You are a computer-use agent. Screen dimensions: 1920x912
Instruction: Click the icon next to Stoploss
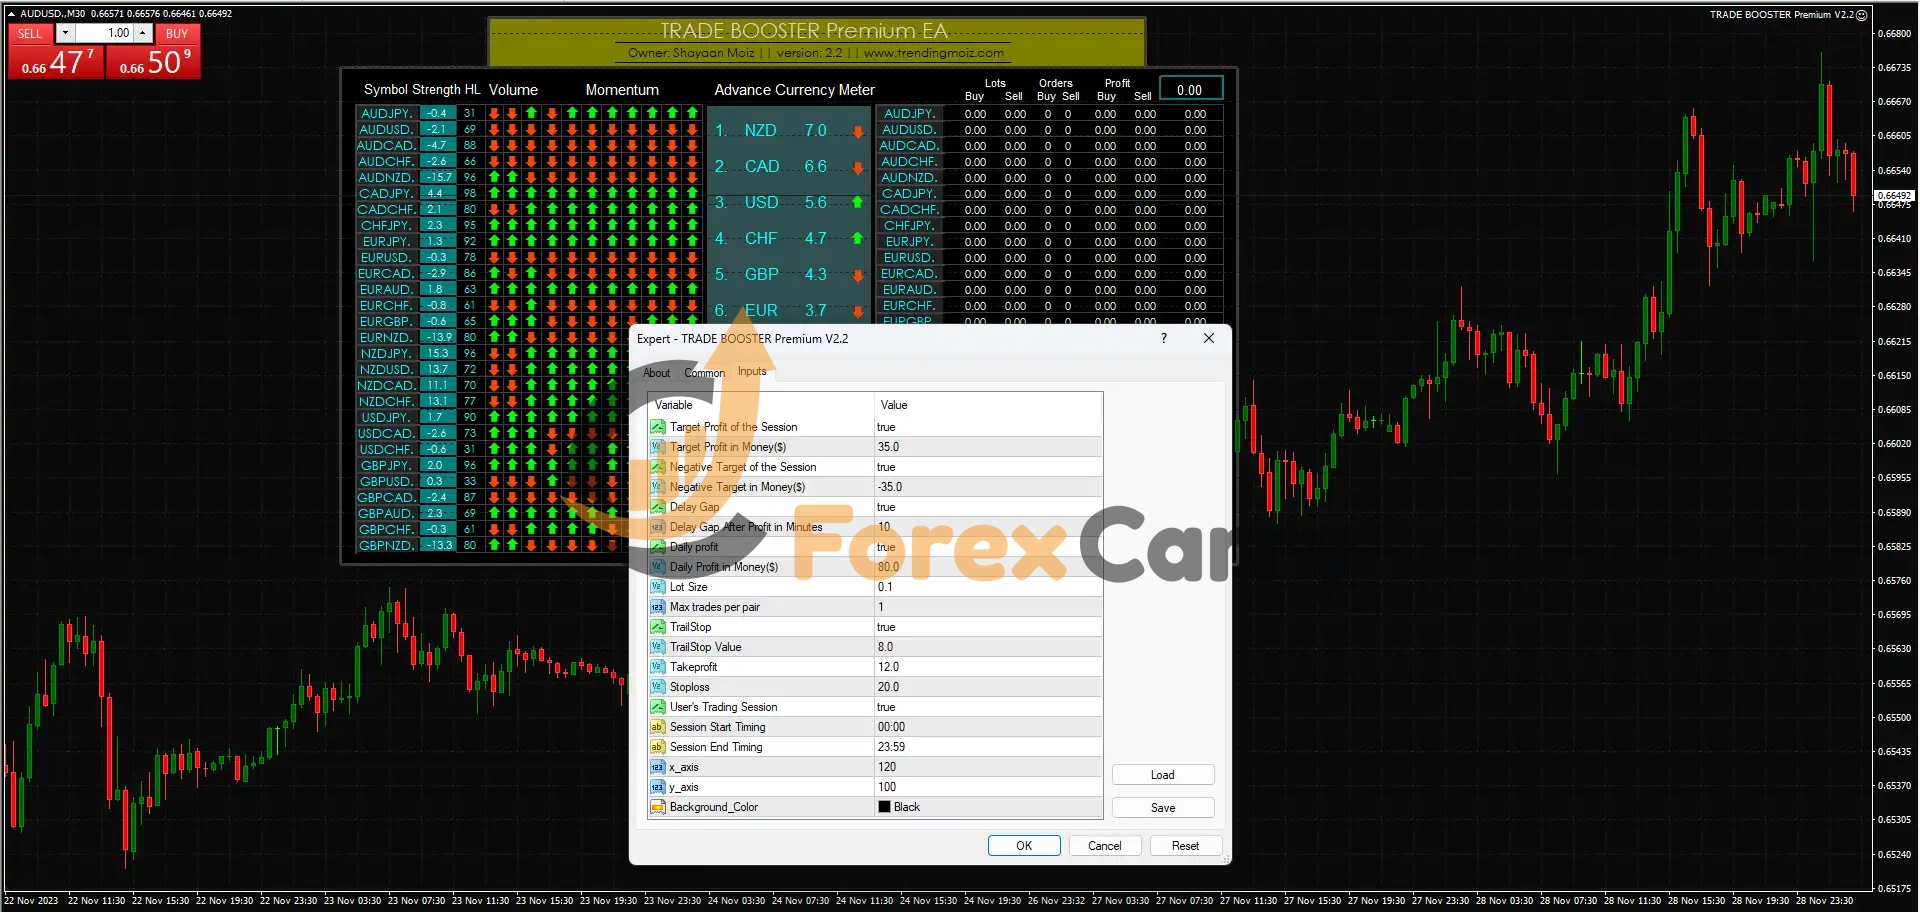click(x=657, y=687)
